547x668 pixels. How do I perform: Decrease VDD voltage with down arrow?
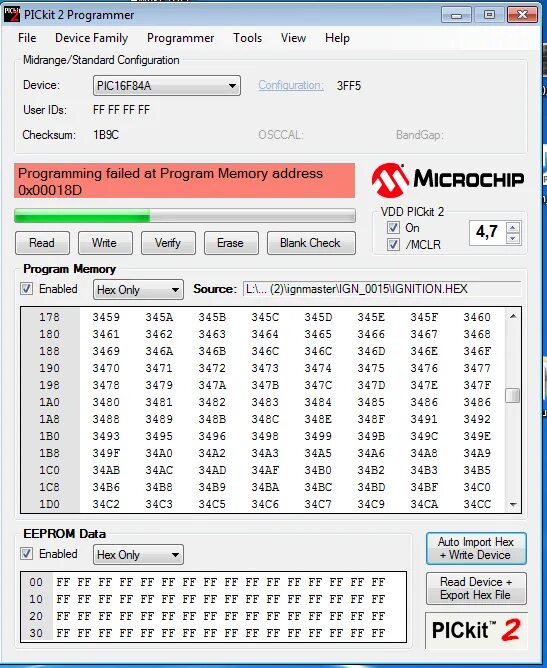[x=513, y=239]
